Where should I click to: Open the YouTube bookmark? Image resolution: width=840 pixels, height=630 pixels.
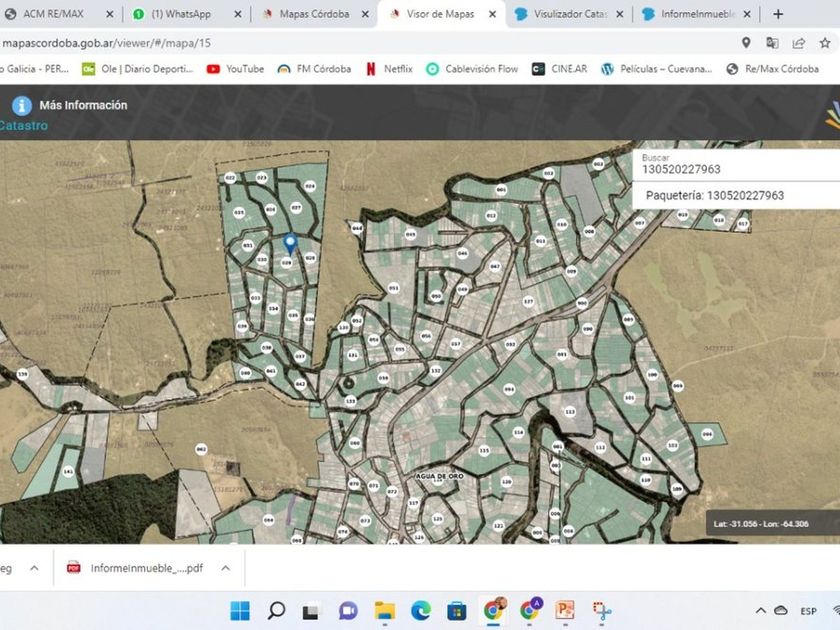(235, 69)
